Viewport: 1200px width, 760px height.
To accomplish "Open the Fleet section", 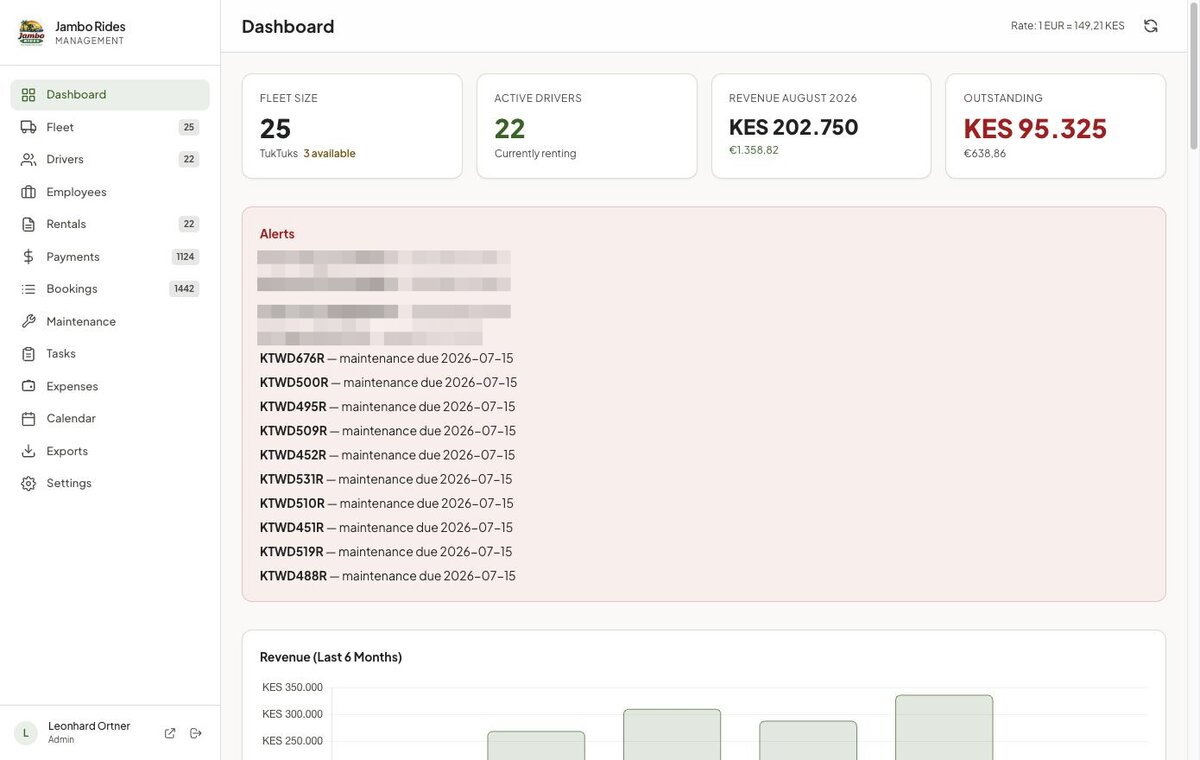I will click(x=110, y=127).
